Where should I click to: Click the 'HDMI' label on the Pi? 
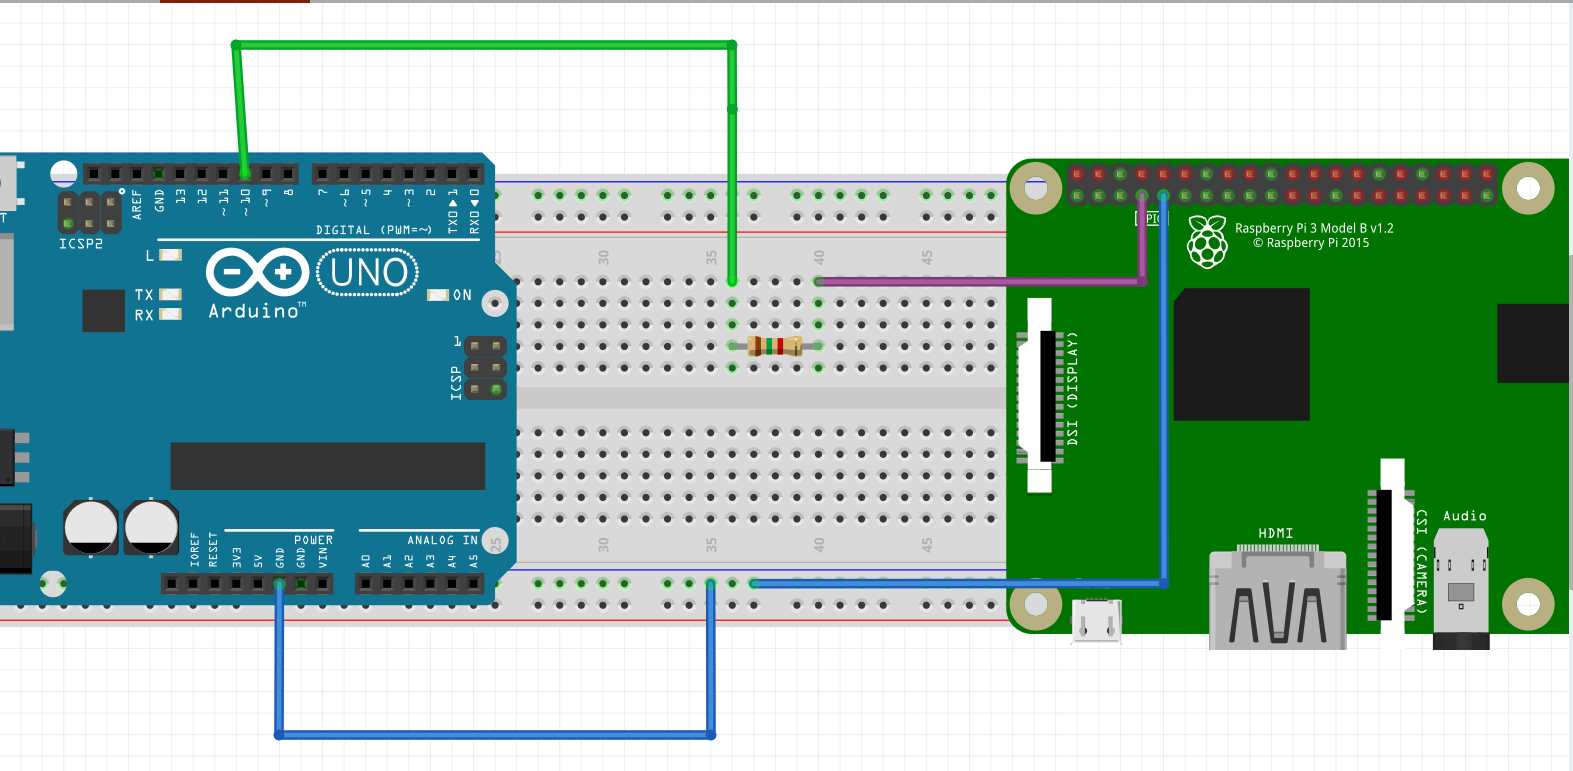[x=1276, y=533]
